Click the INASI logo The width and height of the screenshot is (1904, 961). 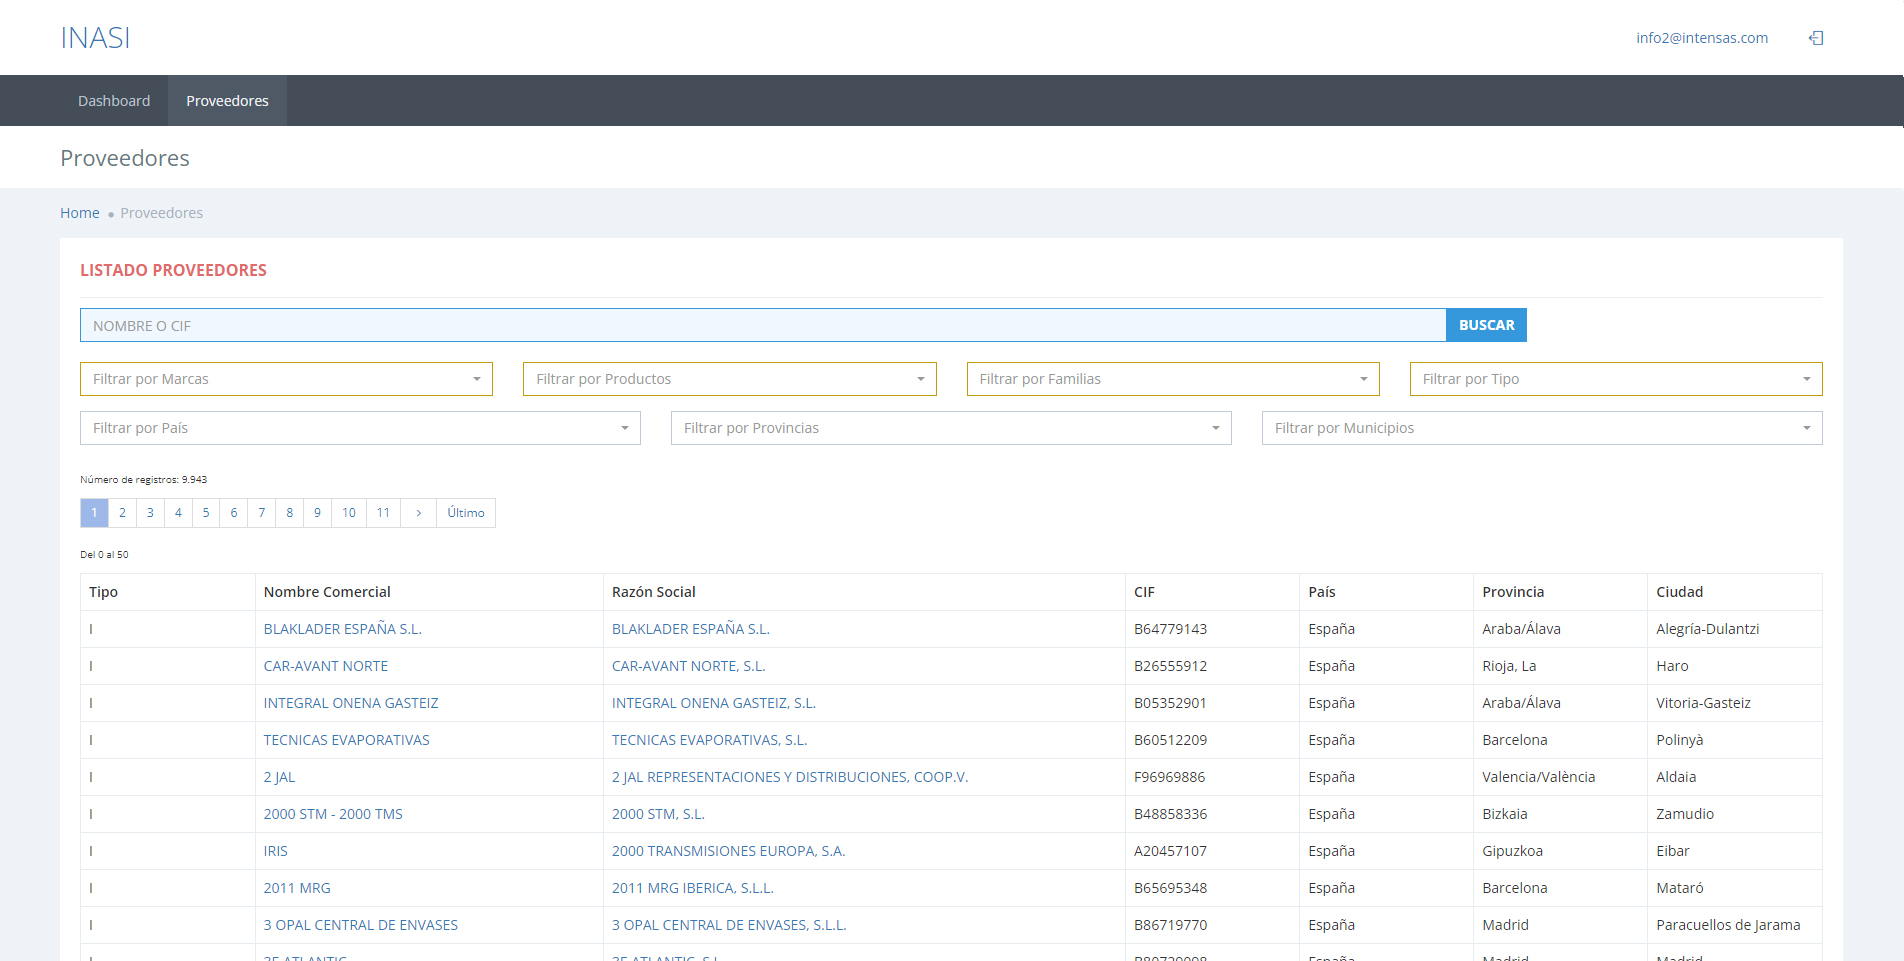pyautogui.click(x=95, y=38)
